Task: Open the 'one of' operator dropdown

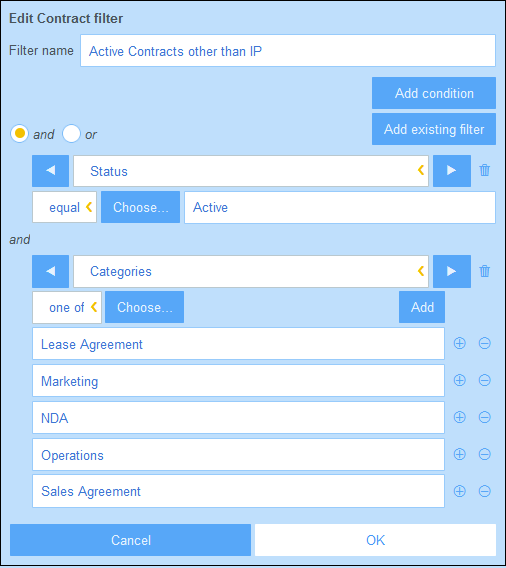Action: (x=67, y=307)
